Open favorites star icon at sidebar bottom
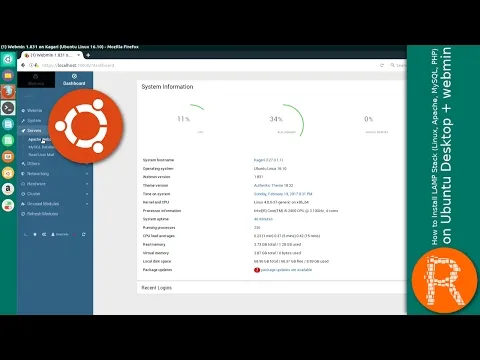 tap(35, 234)
